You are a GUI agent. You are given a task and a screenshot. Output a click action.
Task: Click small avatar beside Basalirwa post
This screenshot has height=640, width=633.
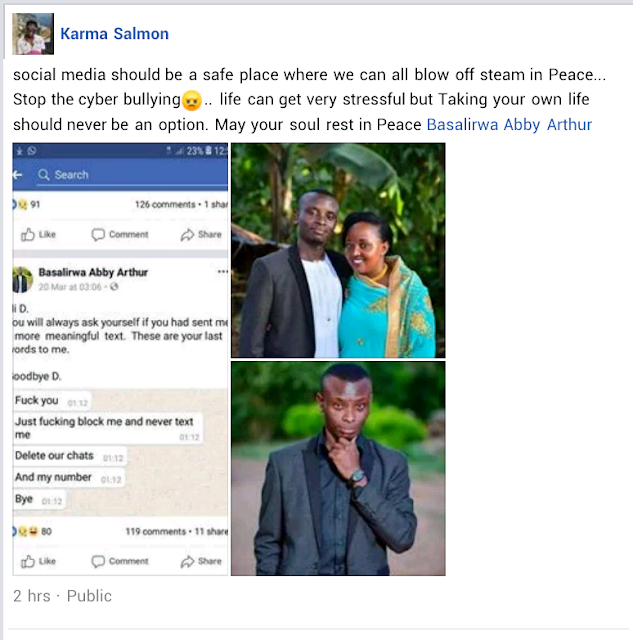[22, 280]
